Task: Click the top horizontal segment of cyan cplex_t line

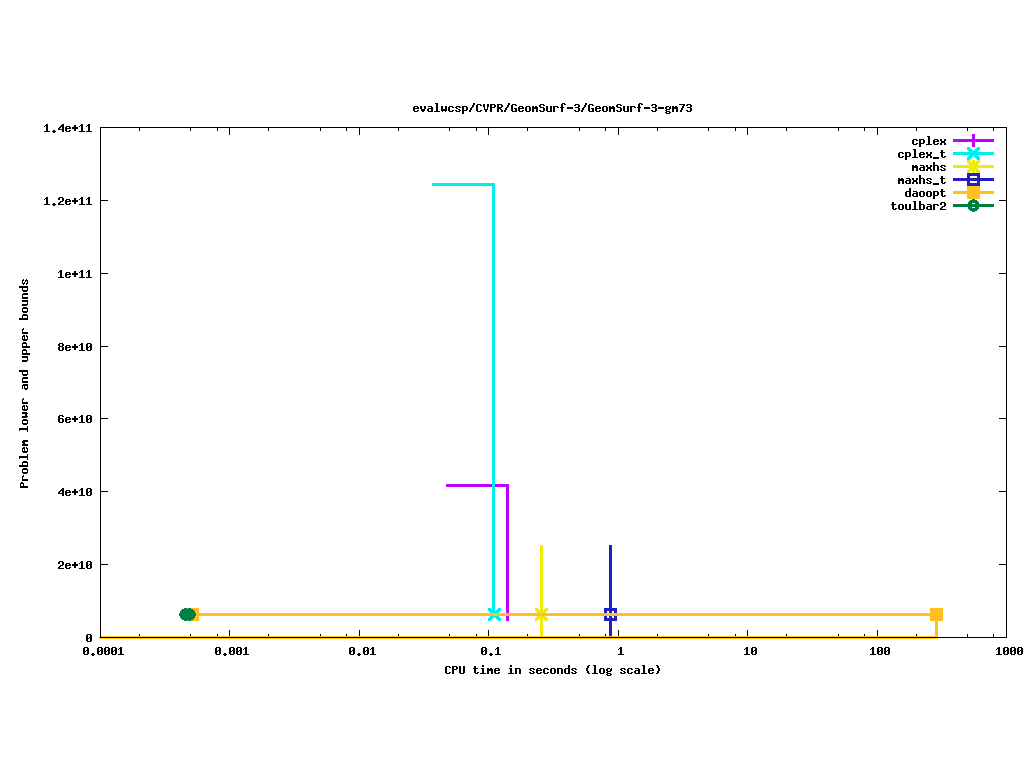Action: pyautogui.click(x=462, y=184)
